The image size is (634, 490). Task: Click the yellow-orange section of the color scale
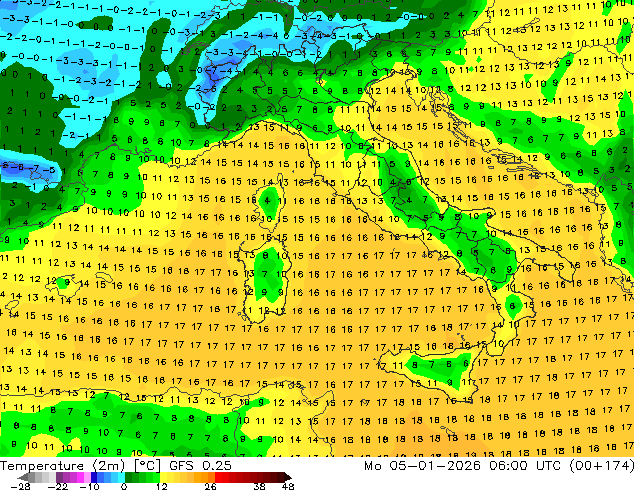pos(187,477)
